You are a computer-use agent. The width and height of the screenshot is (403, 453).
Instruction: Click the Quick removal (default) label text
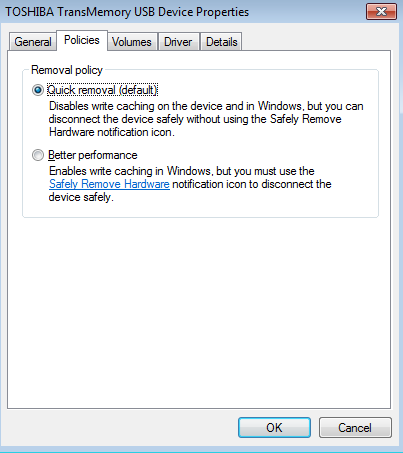coord(102,90)
